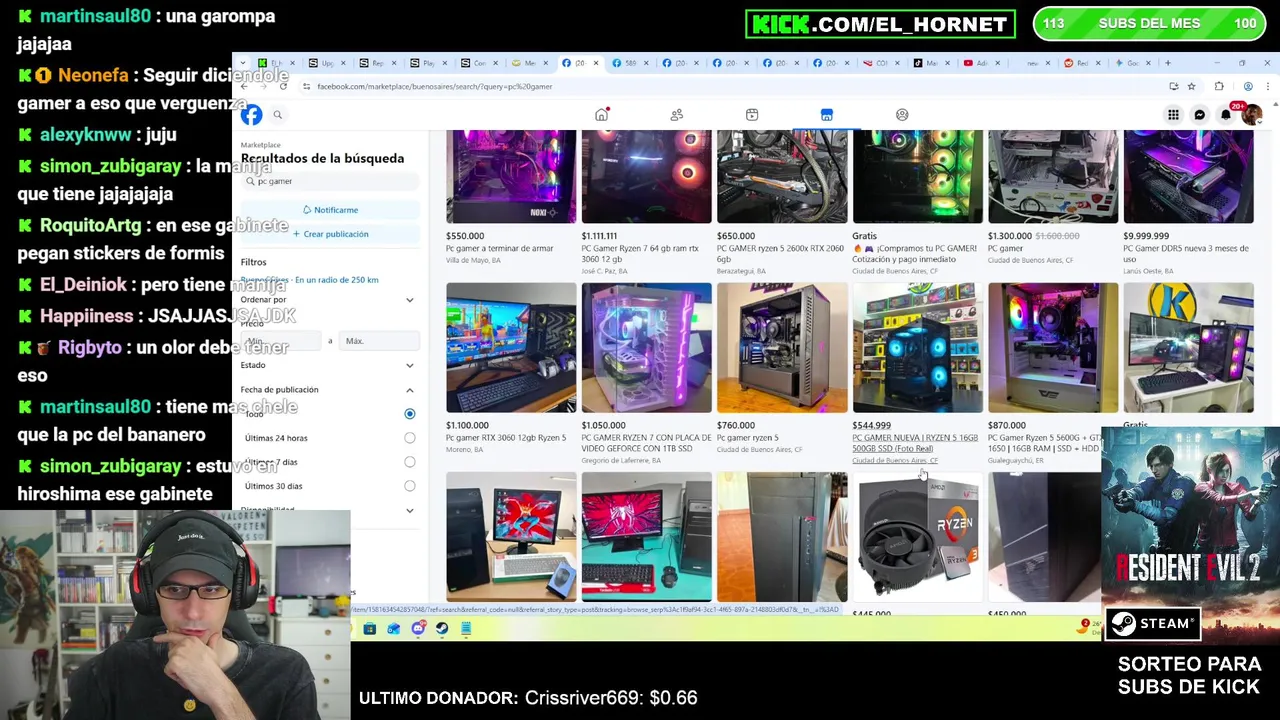Open Discord icon on taskbar
The image size is (1280, 720).
point(418,629)
